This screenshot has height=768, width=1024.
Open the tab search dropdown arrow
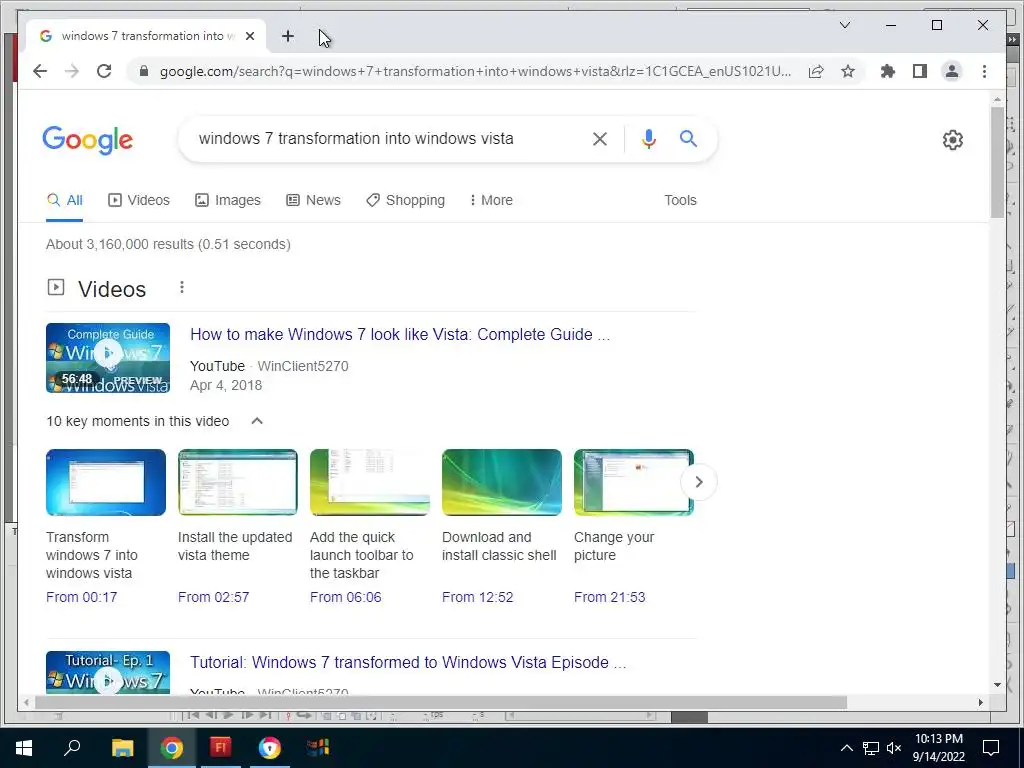(844, 25)
